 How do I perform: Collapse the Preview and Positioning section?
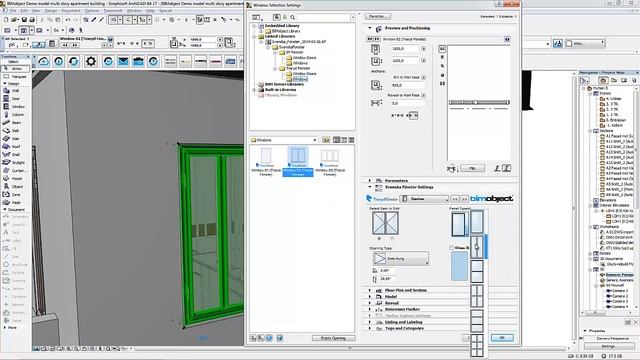click(x=370, y=28)
